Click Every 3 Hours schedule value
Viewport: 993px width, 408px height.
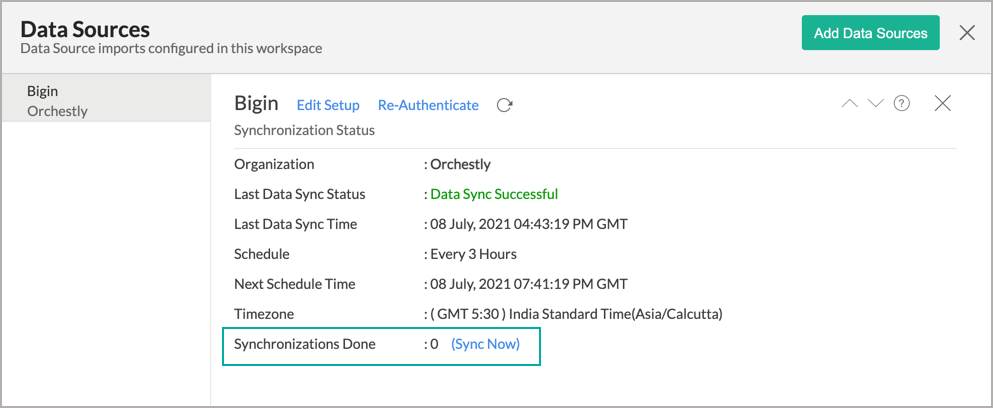pos(474,254)
